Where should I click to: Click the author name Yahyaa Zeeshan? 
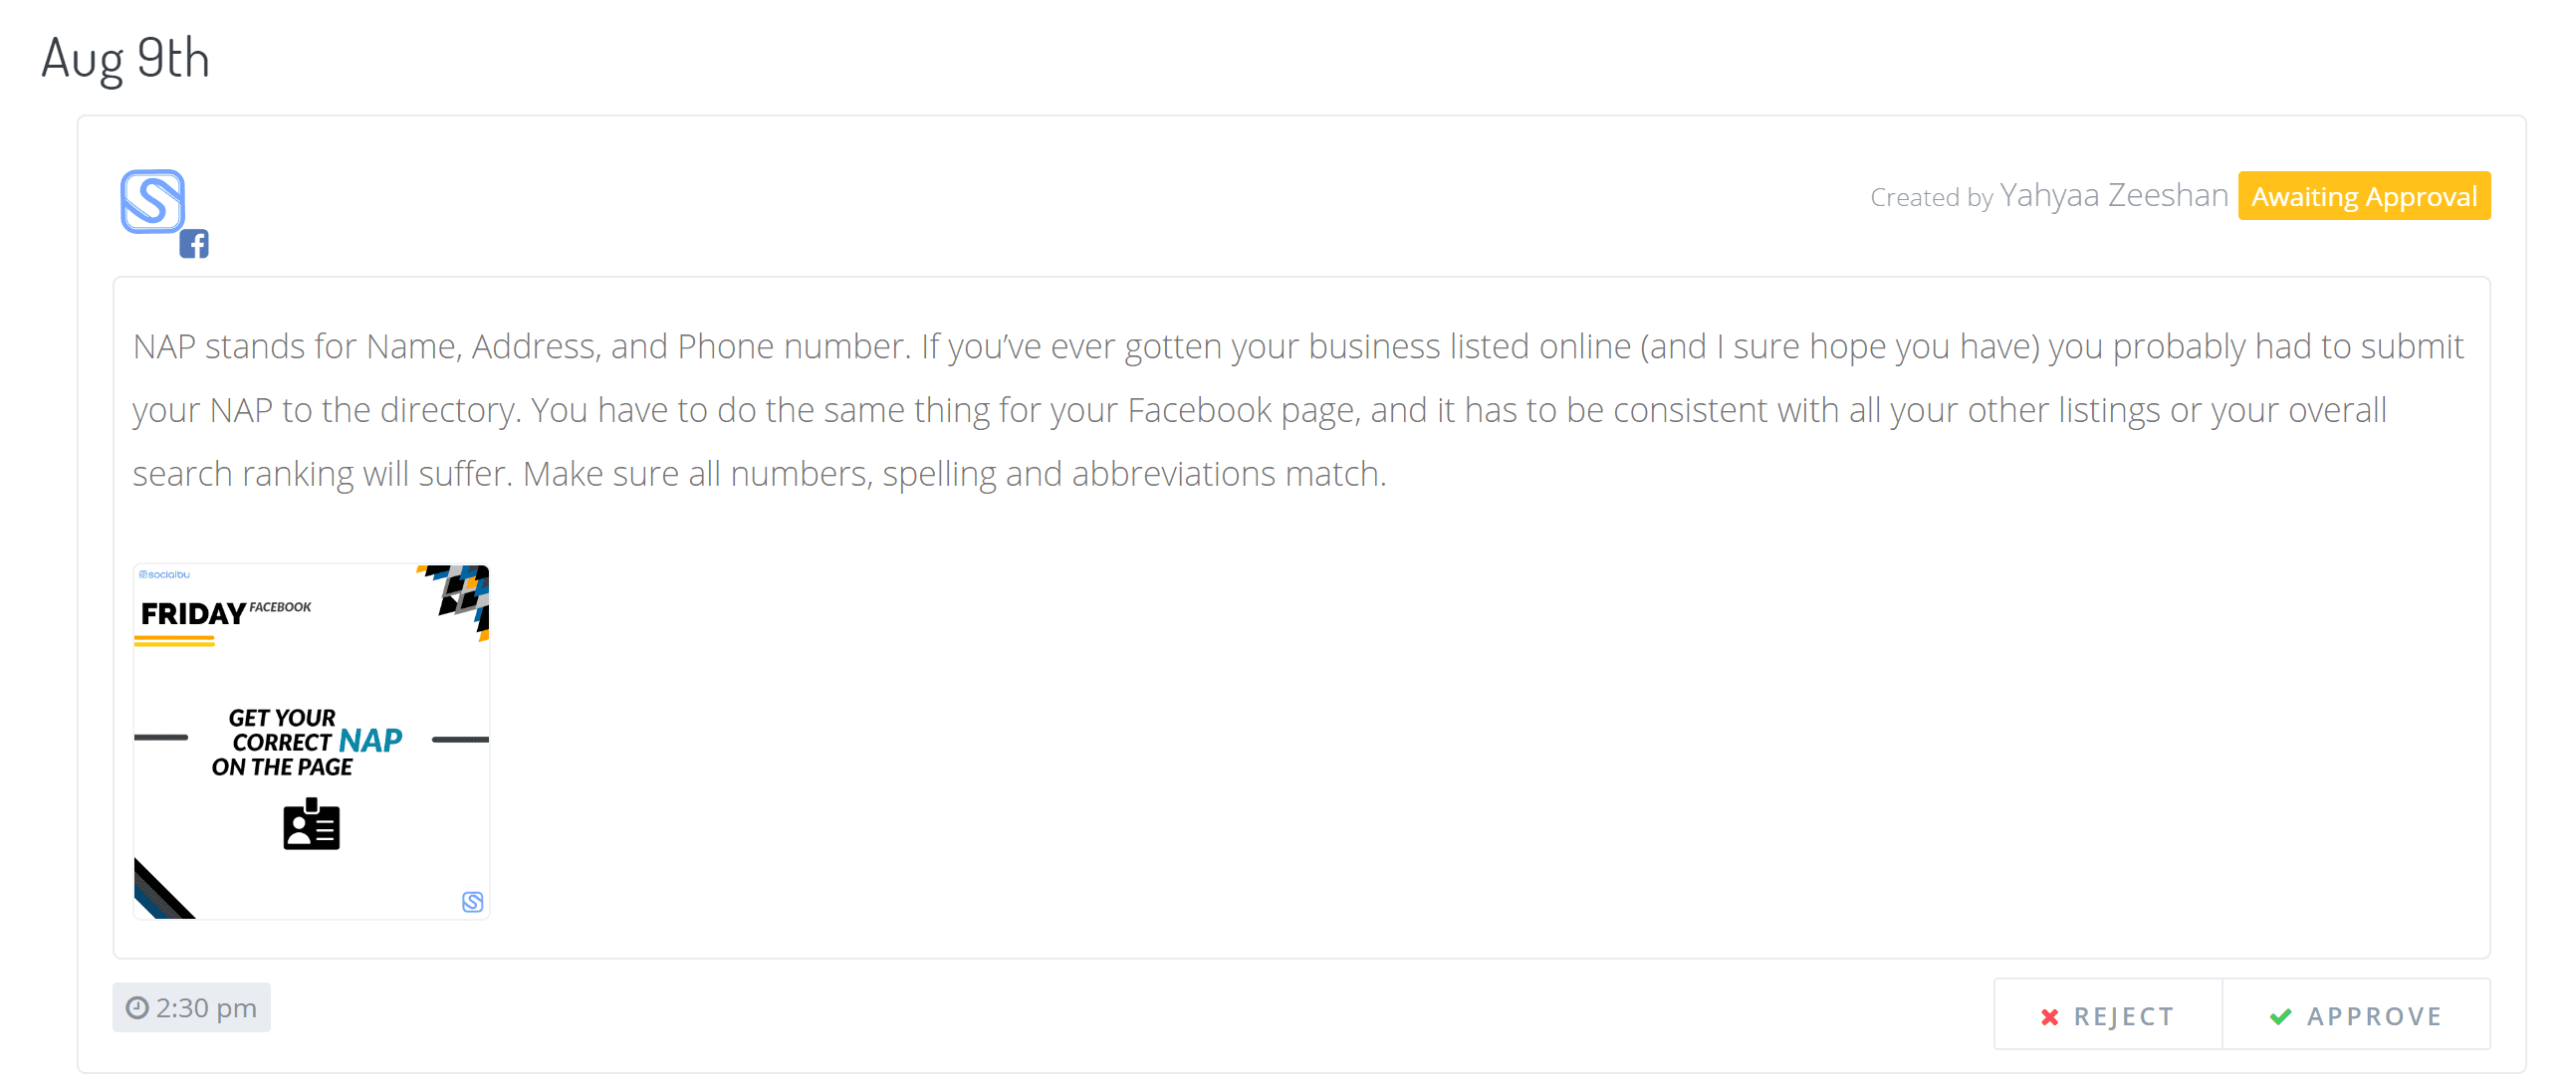pyautogui.click(x=2114, y=195)
